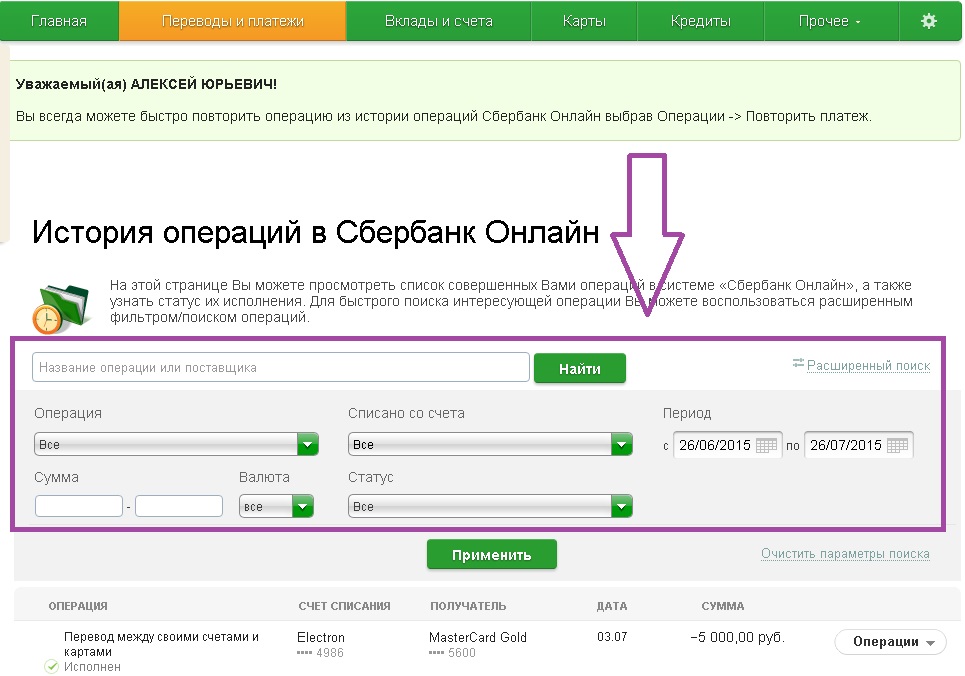This screenshot has height=676, width=965.
Task: Open the Прочее menu
Action: coord(830,20)
